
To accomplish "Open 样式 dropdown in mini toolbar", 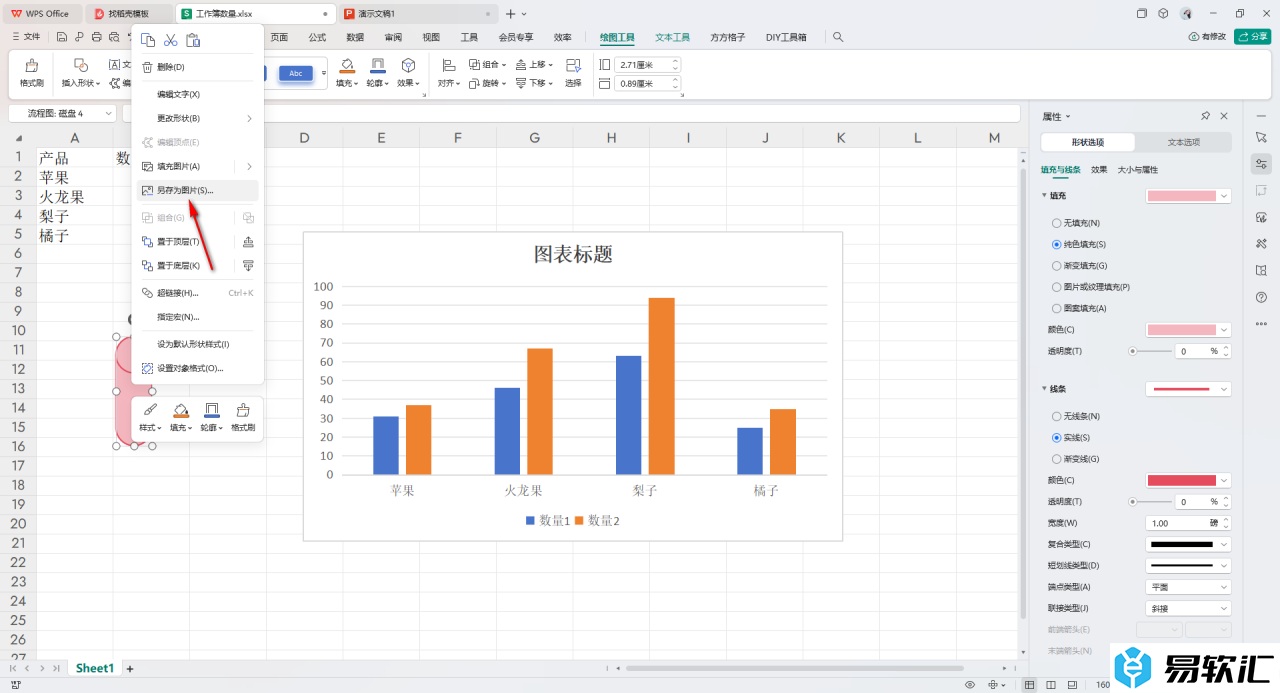I will pos(150,417).
